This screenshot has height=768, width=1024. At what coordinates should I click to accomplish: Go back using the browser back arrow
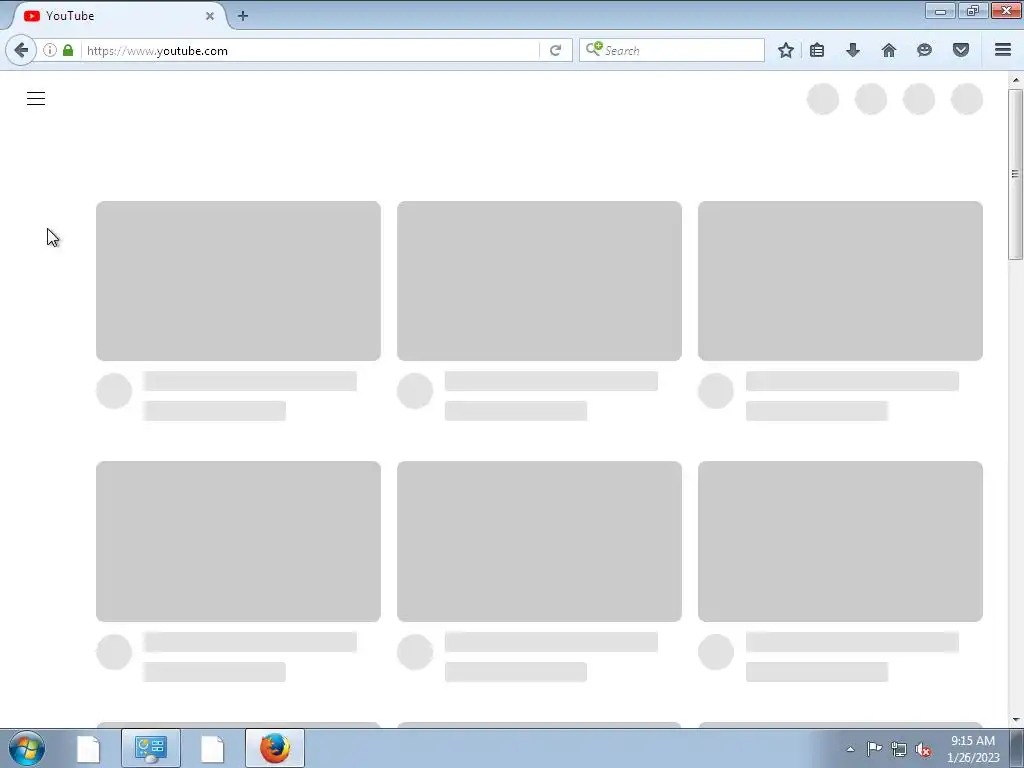pos(21,50)
